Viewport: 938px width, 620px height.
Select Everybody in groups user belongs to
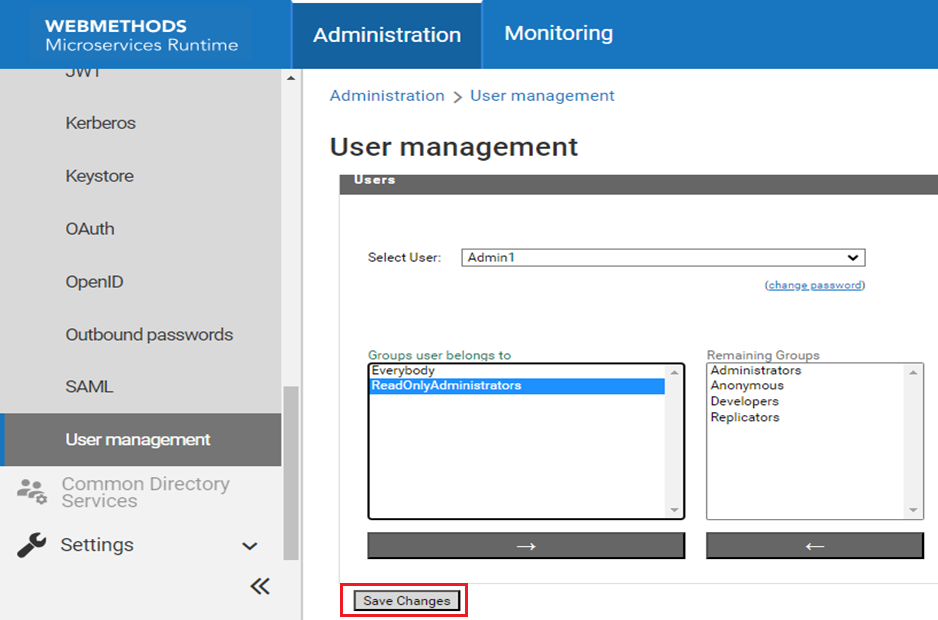click(403, 371)
